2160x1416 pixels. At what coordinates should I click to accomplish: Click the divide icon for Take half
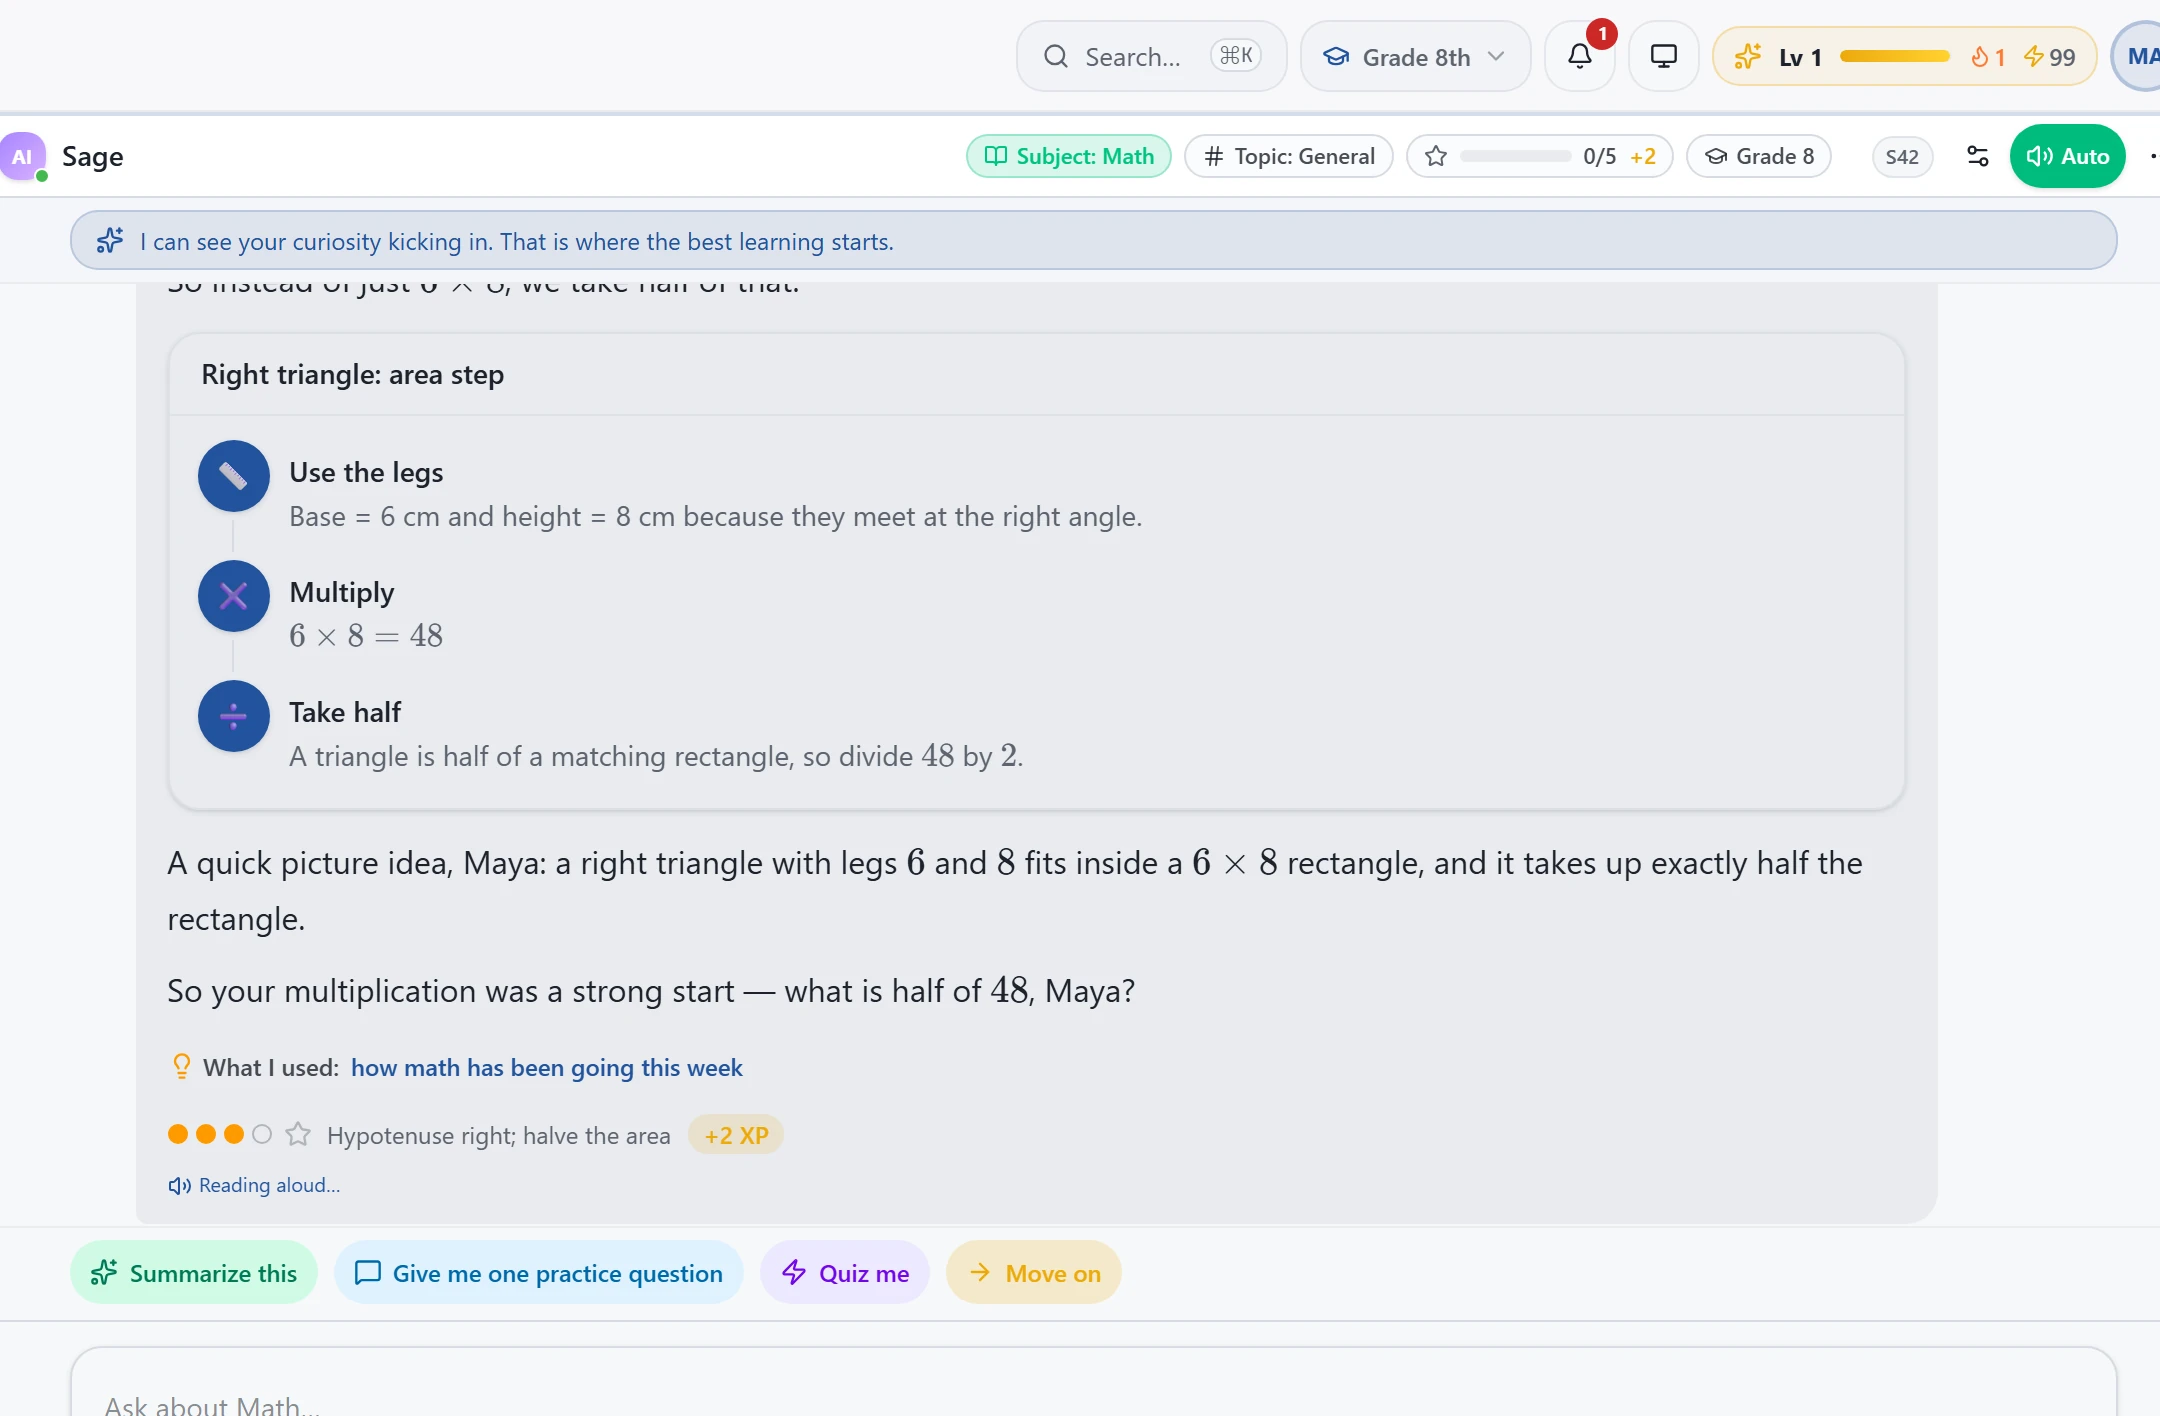233,716
